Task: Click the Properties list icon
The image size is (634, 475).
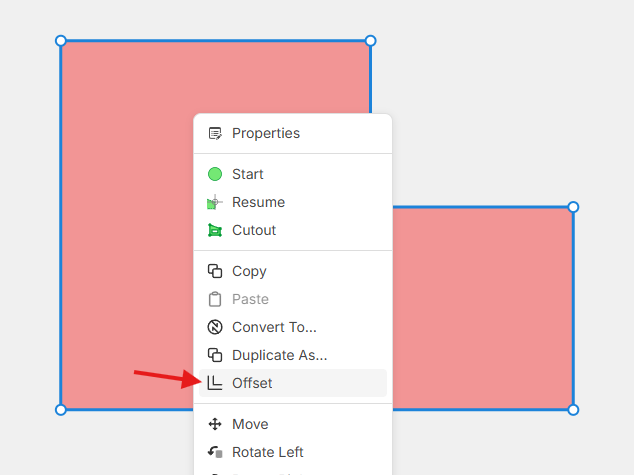Action: (214, 133)
